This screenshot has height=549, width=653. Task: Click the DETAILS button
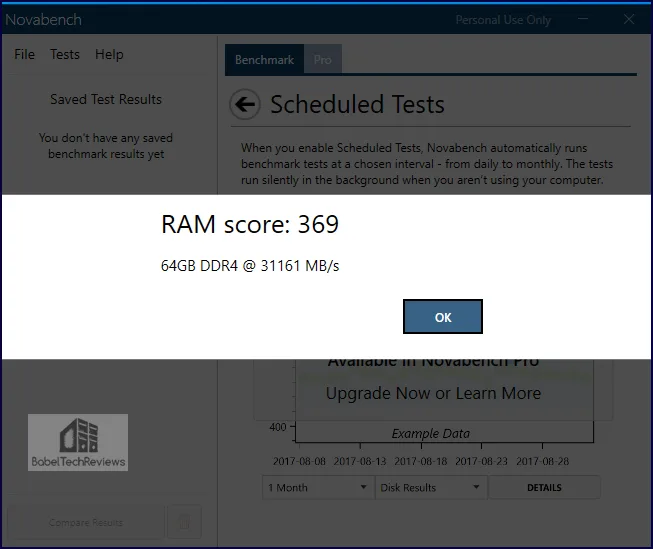(544, 487)
